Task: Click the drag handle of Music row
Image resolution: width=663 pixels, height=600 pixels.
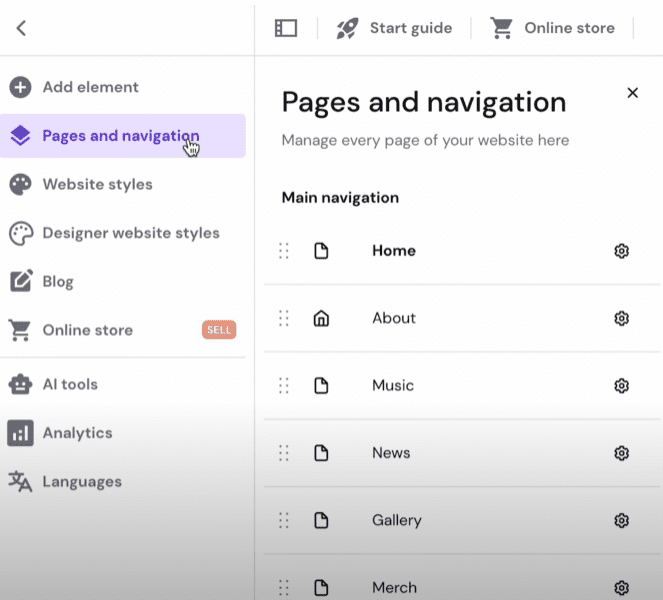Action: click(284, 386)
